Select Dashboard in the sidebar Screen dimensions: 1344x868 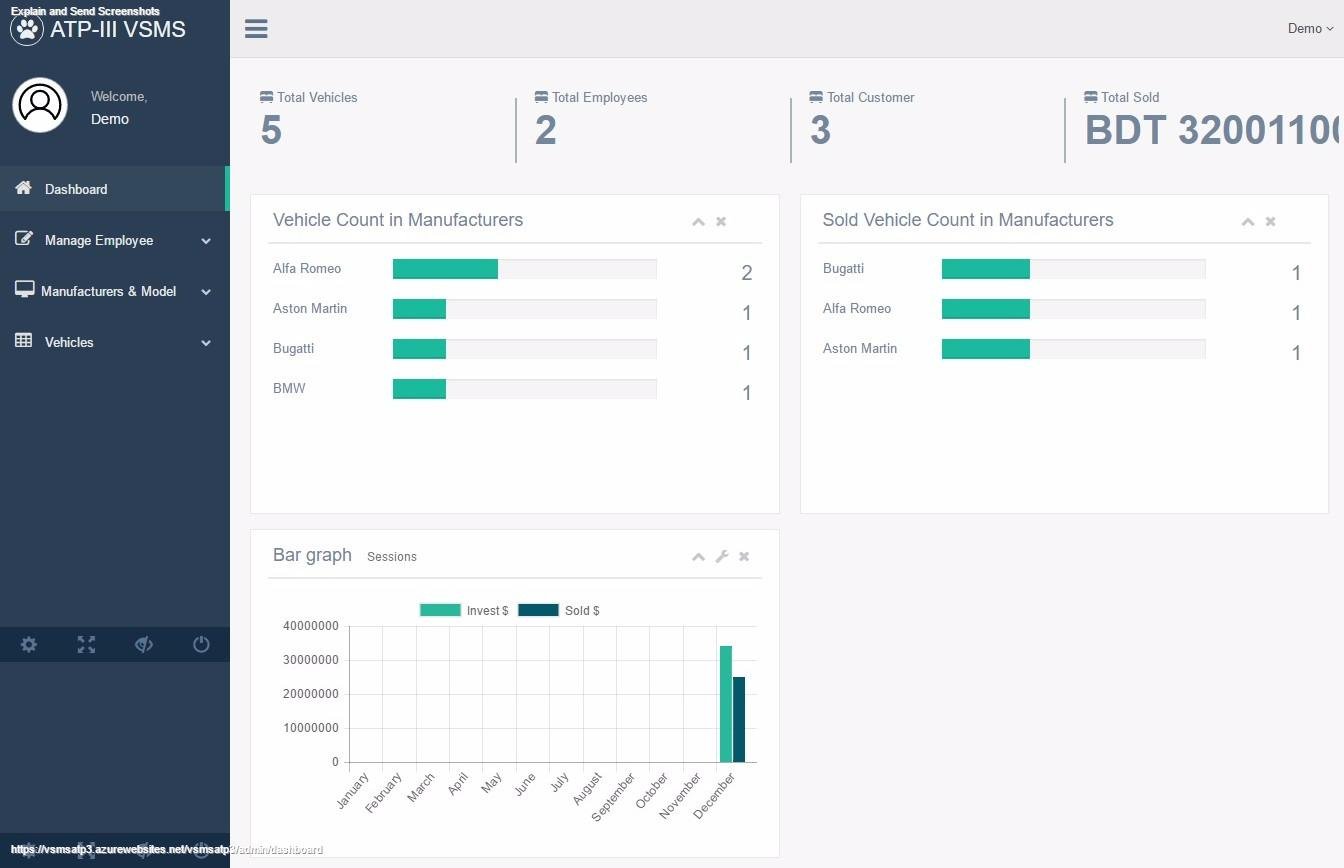[x=76, y=189]
